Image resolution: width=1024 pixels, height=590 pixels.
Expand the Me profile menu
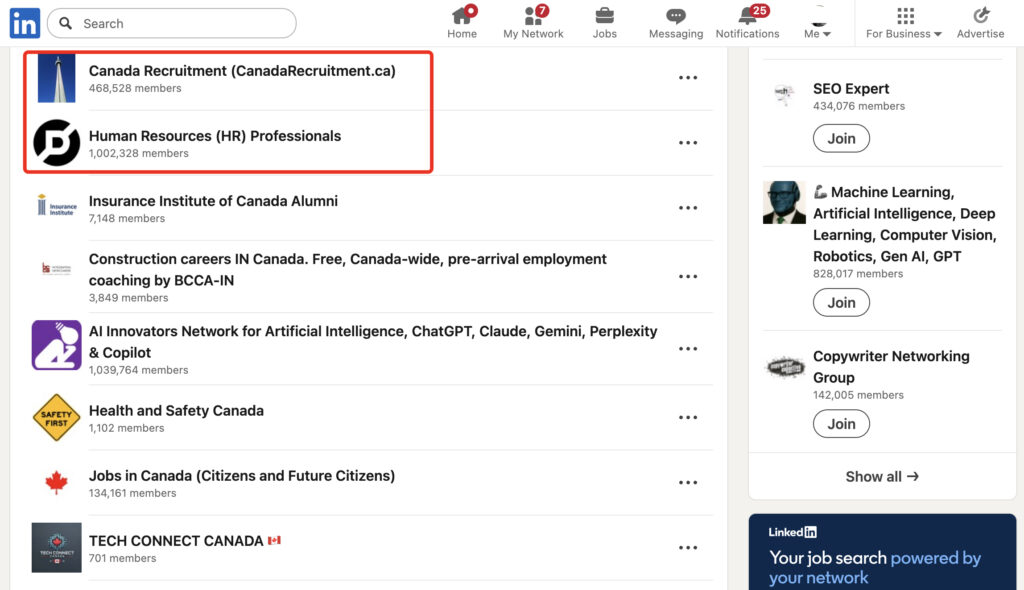(x=817, y=24)
